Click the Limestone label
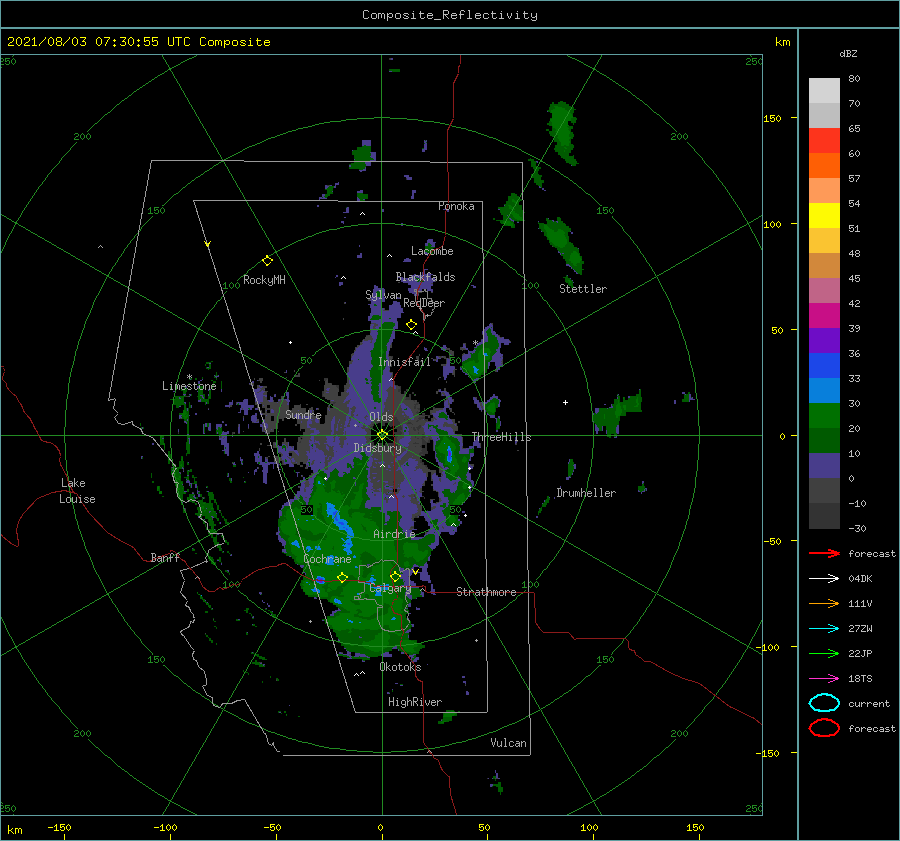Viewport: 900px width, 841px height. tap(189, 386)
